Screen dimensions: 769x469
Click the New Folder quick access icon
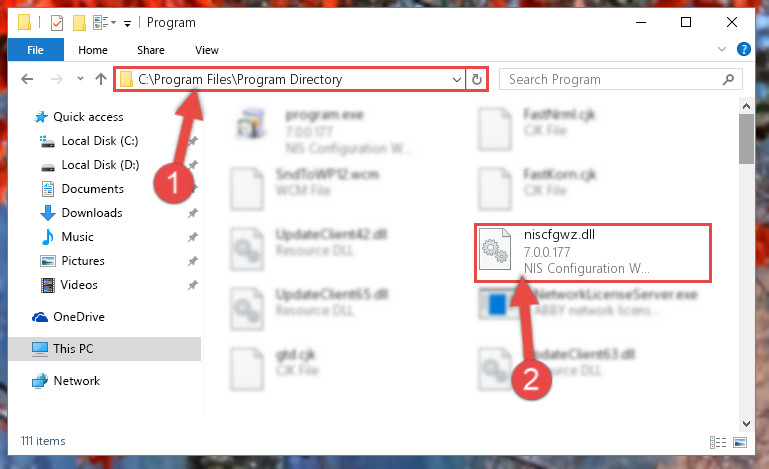(x=79, y=23)
